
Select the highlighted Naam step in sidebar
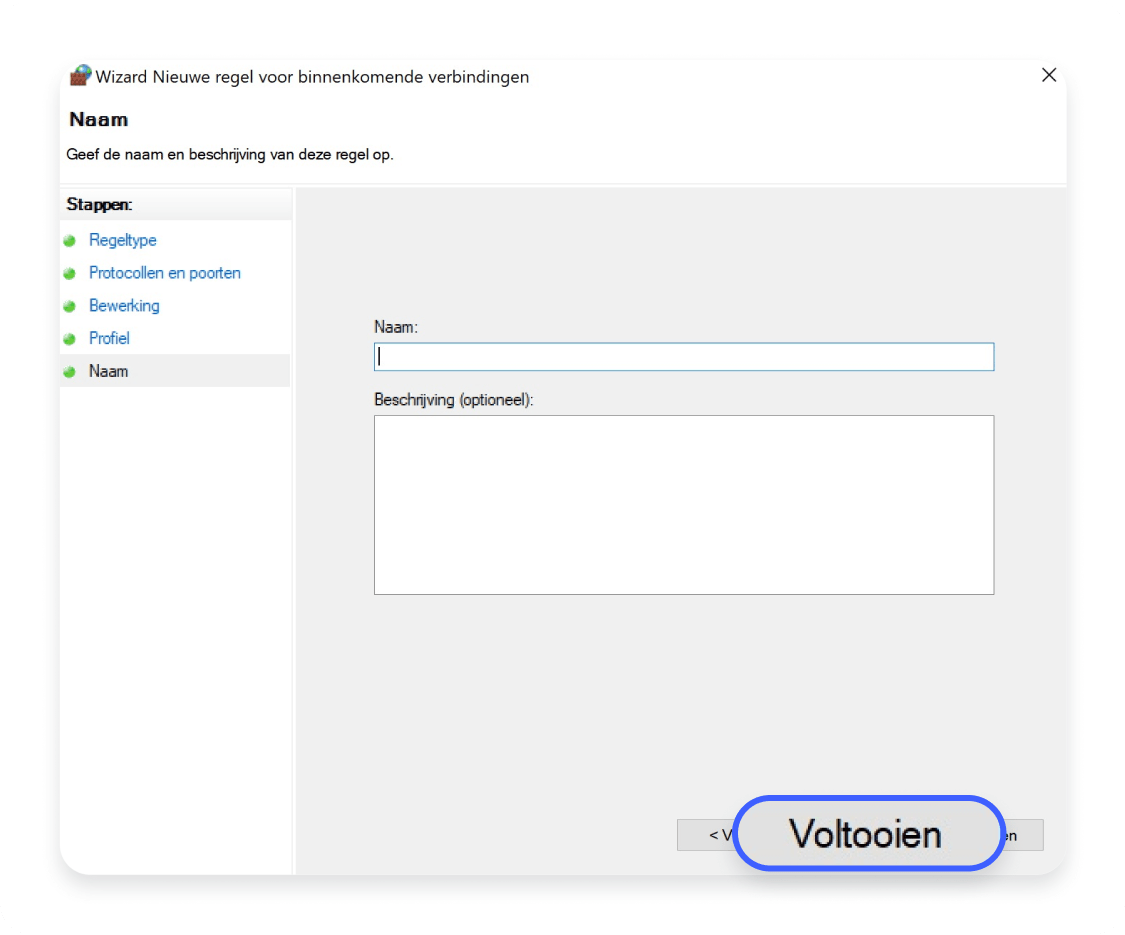pyautogui.click(x=108, y=371)
